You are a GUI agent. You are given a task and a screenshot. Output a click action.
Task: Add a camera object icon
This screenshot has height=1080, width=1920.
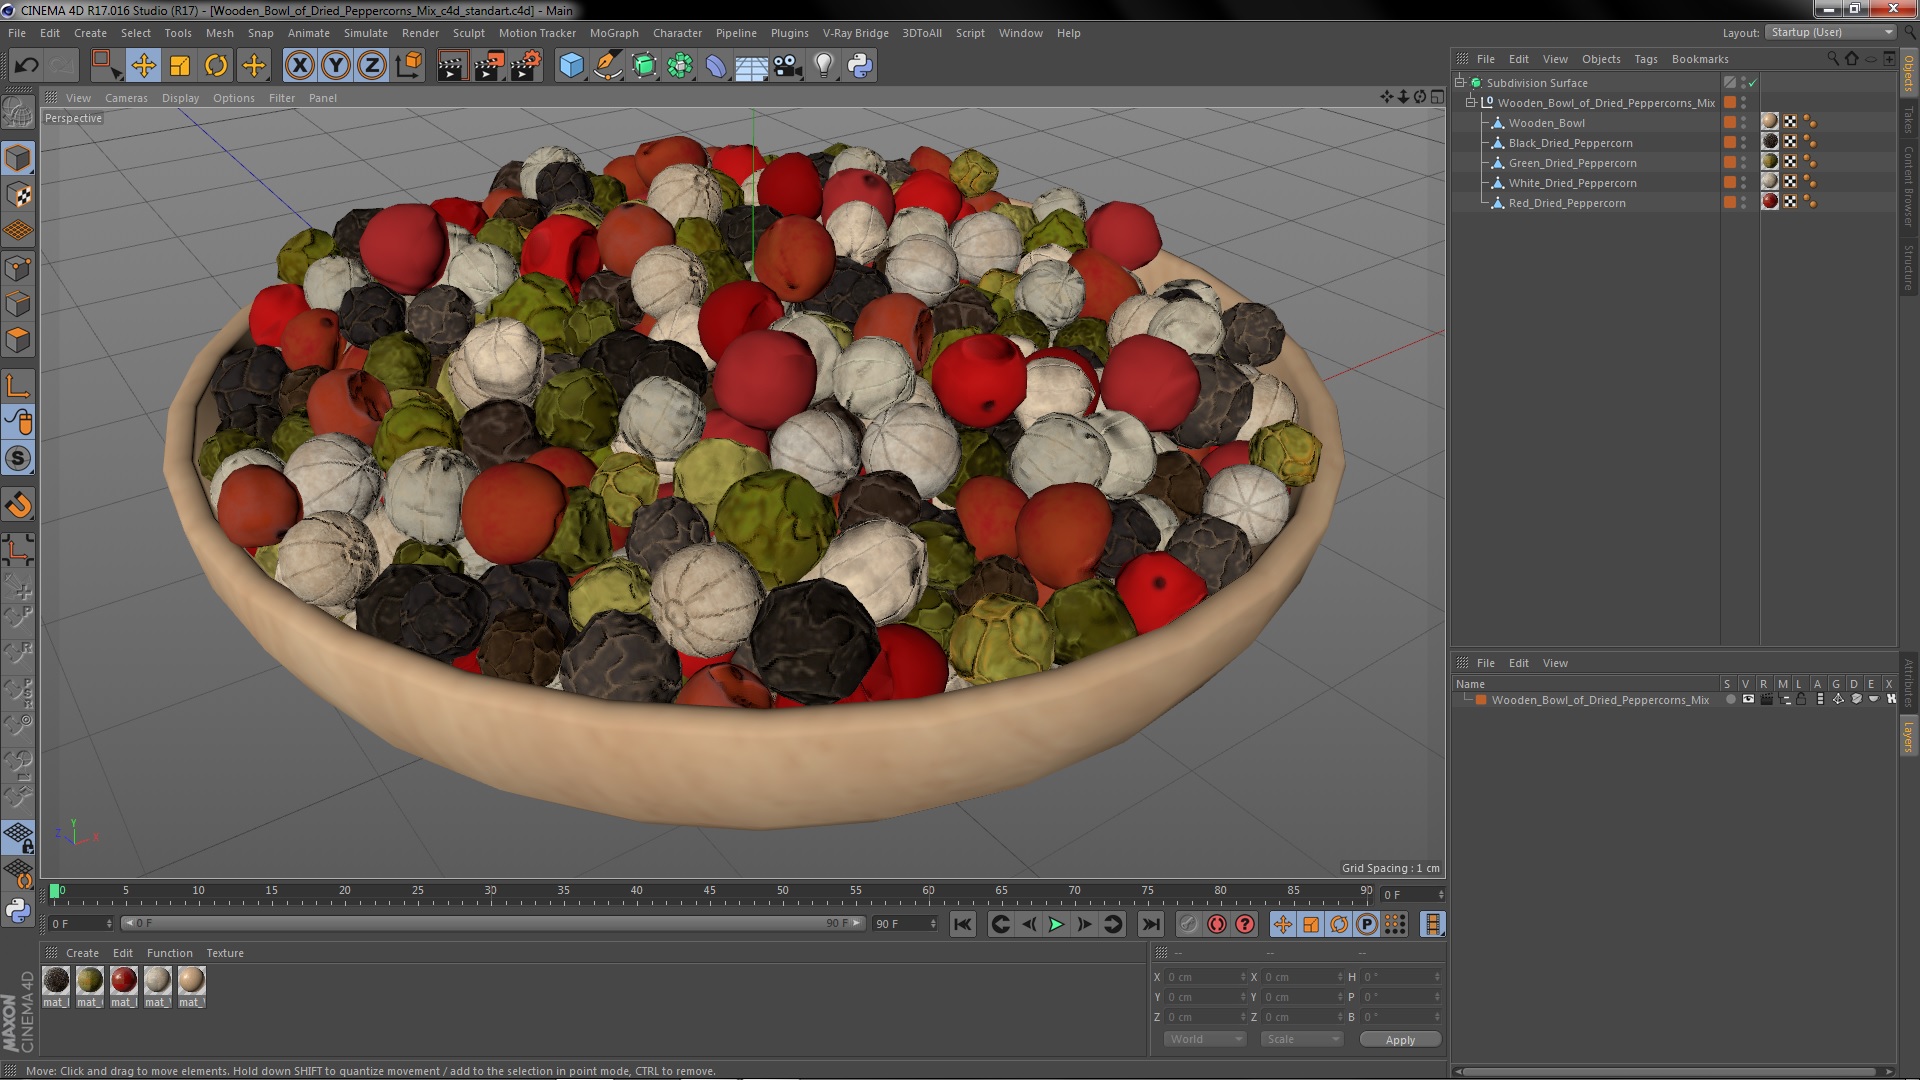click(x=787, y=66)
